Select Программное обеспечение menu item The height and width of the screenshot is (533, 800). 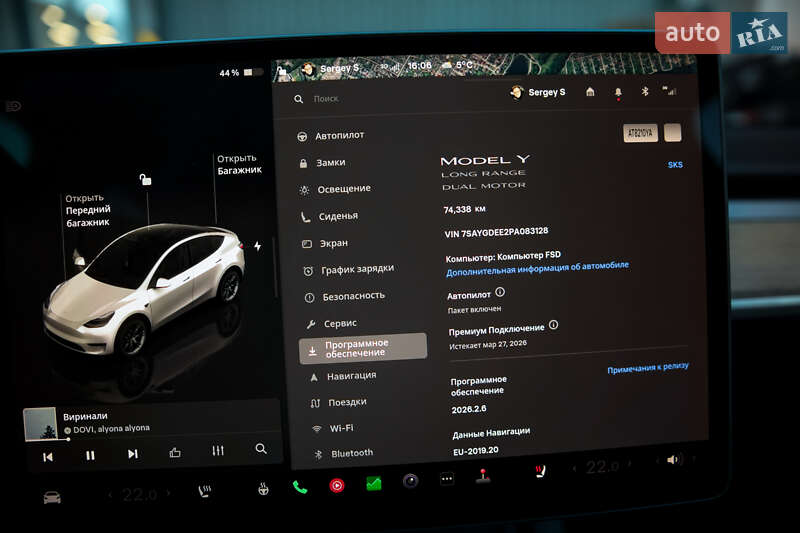pos(363,348)
